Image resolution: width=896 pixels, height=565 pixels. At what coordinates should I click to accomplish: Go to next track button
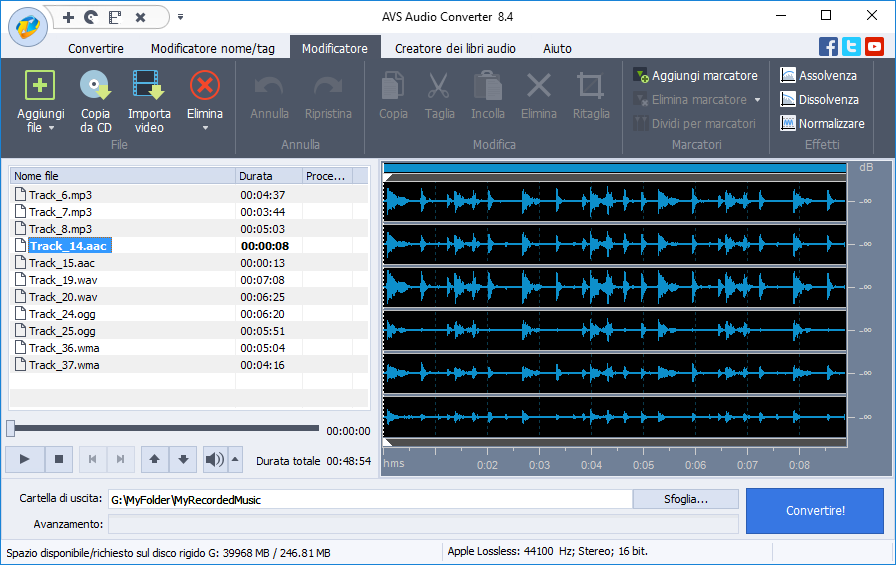(x=121, y=459)
